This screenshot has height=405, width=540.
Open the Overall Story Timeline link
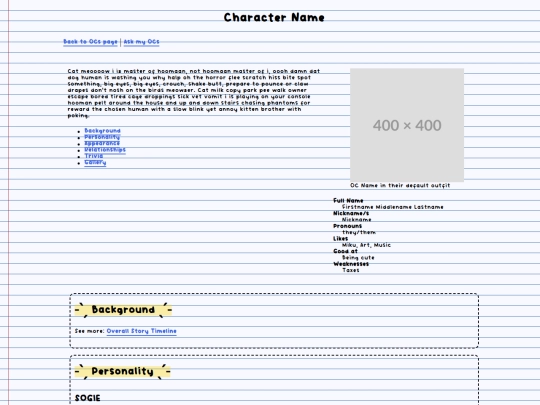[x=142, y=331]
